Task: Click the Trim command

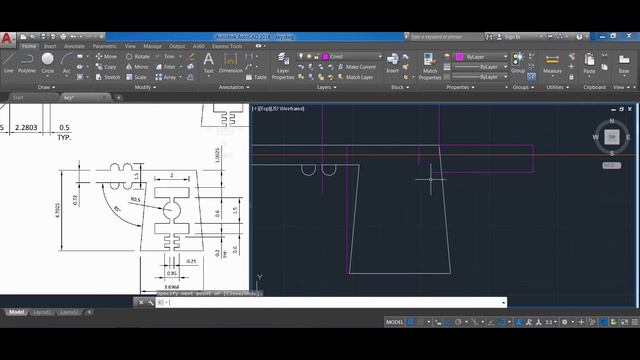Action: 165,56
